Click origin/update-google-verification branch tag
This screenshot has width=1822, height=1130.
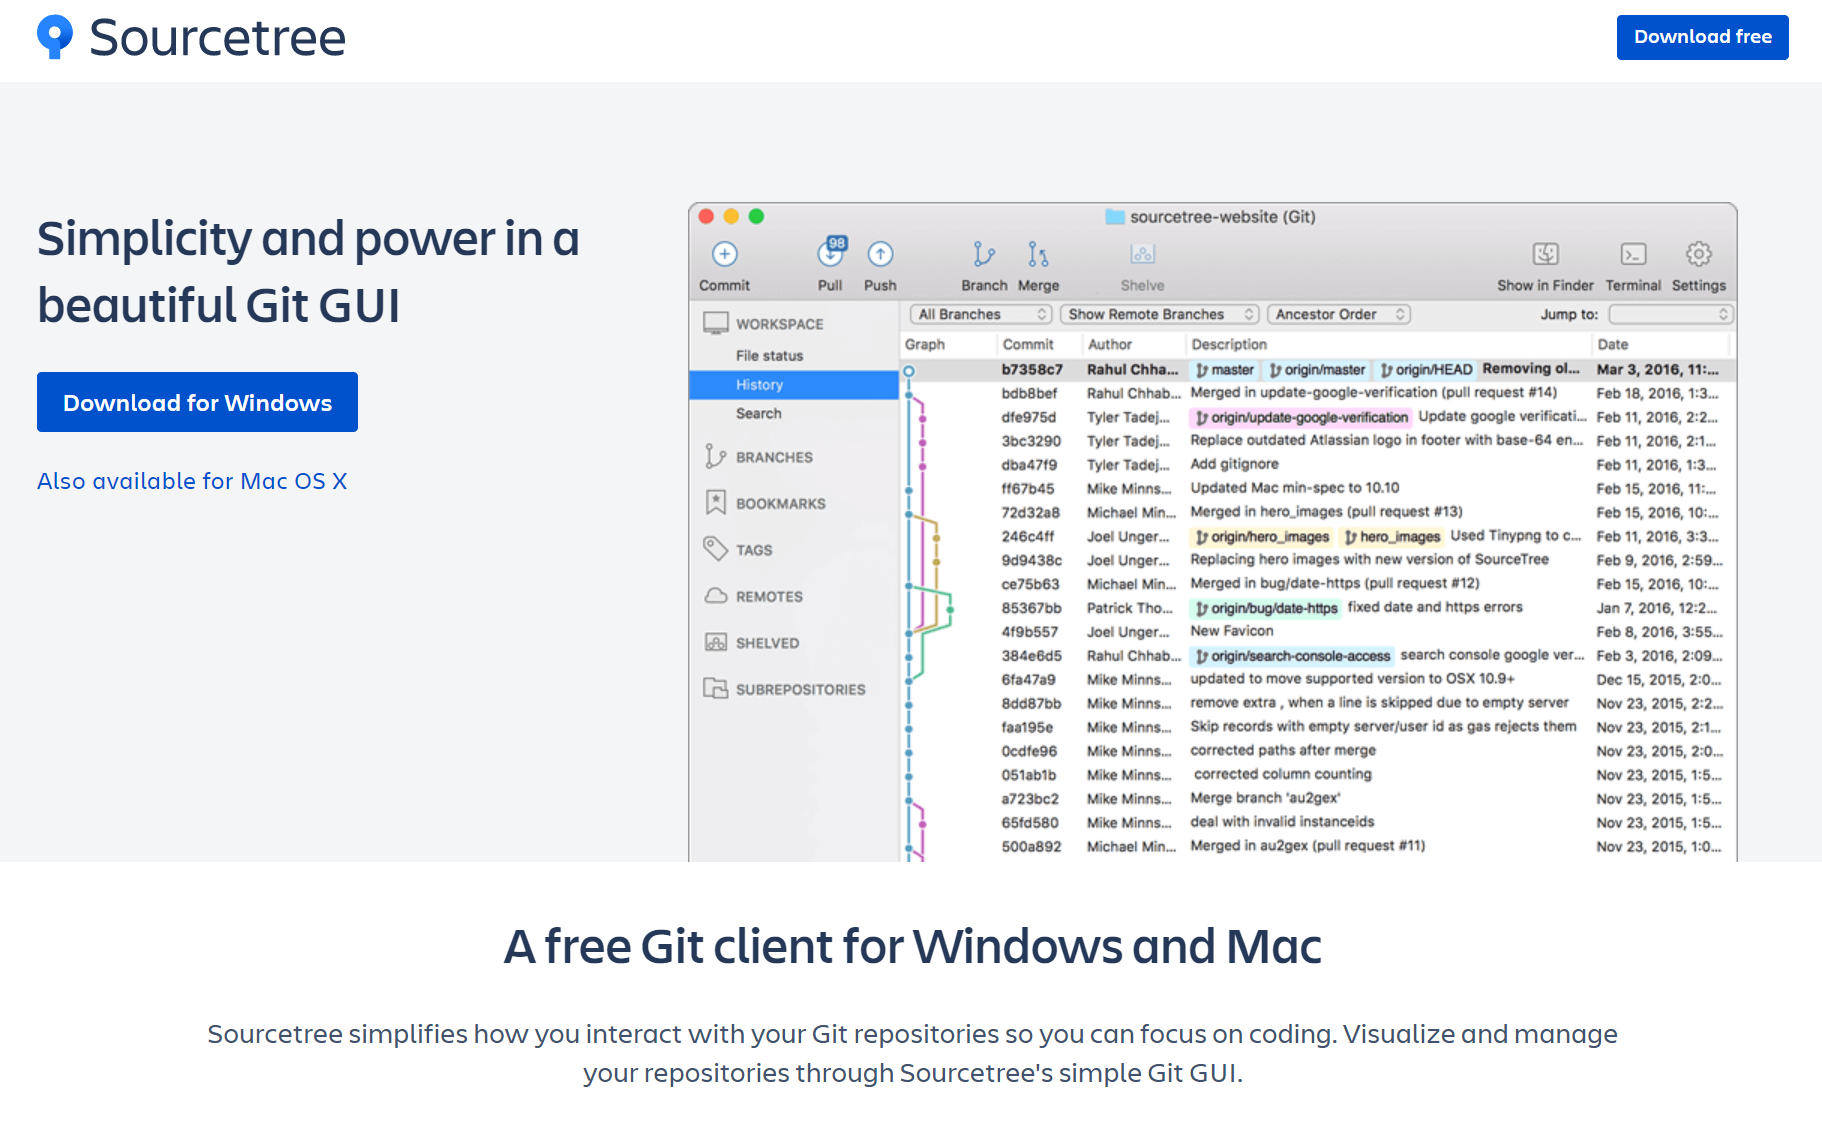(1300, 417)
